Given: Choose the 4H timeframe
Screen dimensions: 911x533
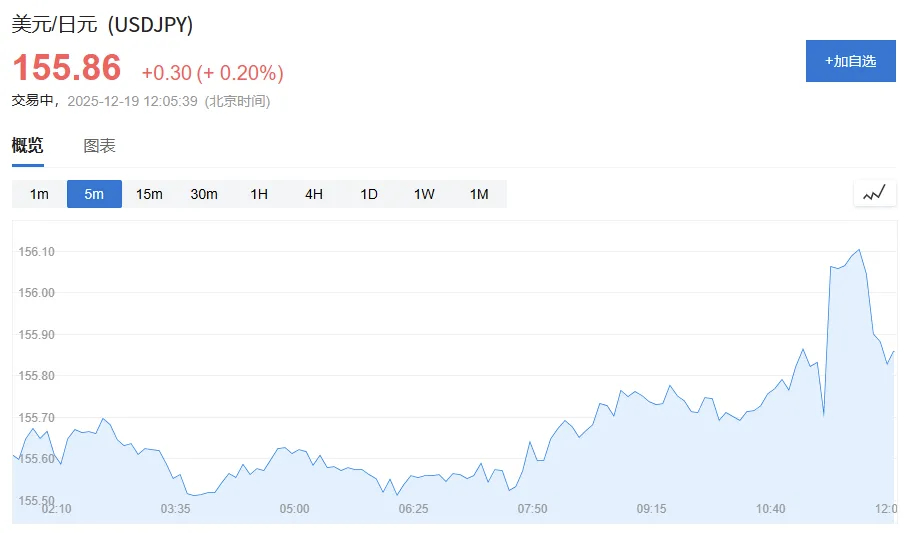Looking at the screenshot, I should tap(314, 194).
